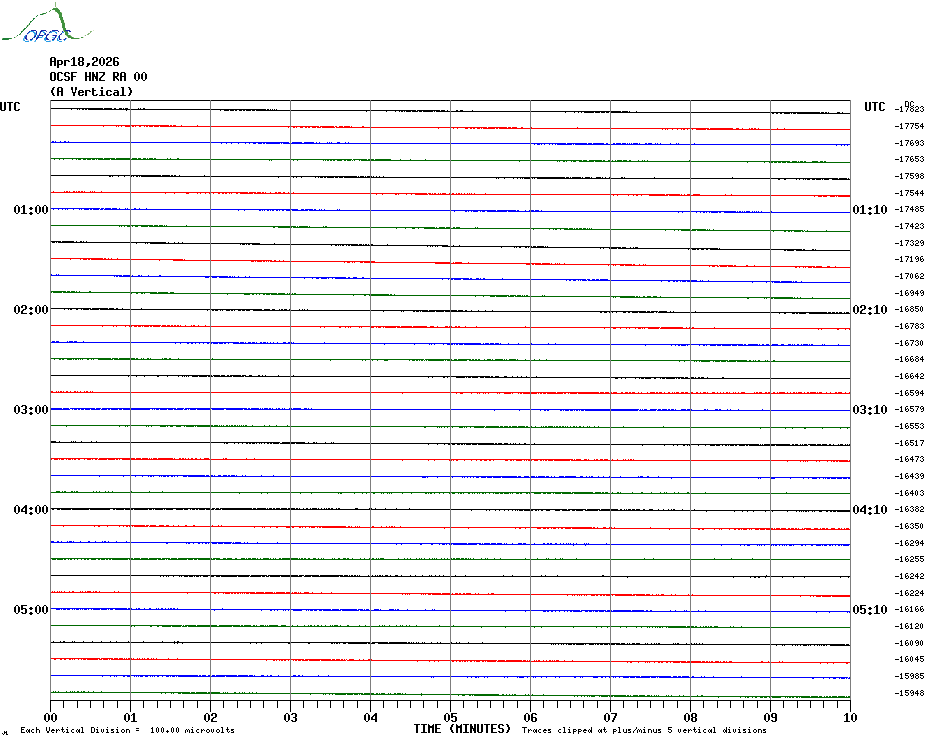Viewport: 930px width, 744px height.
Task: Click minute tick label 09 on time axis
Action: (x=770, y=717)
